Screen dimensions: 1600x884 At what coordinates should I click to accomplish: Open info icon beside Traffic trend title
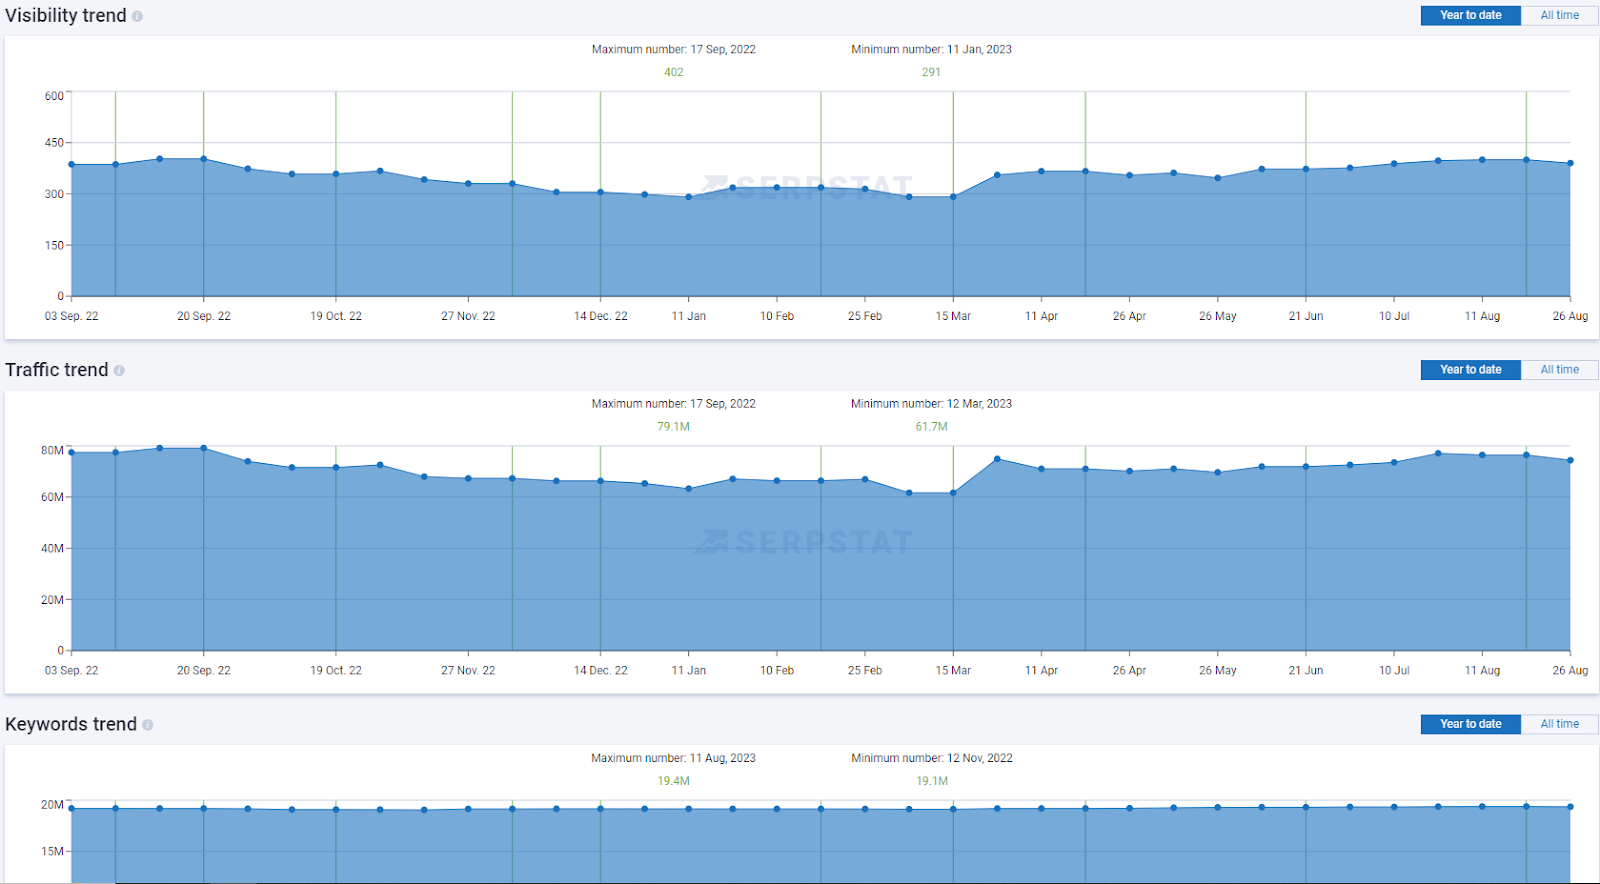(x=119, y=370)
